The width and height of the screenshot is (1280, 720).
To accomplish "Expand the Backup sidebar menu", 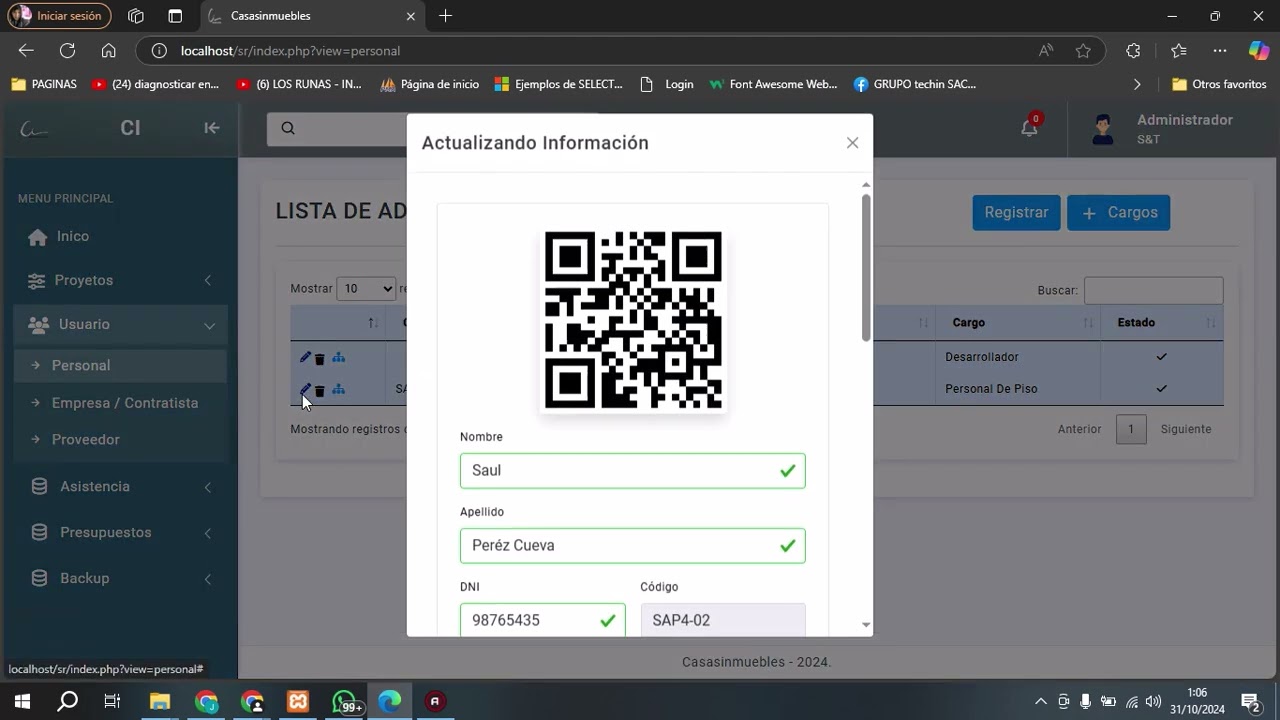I will (x=121, y=579).
